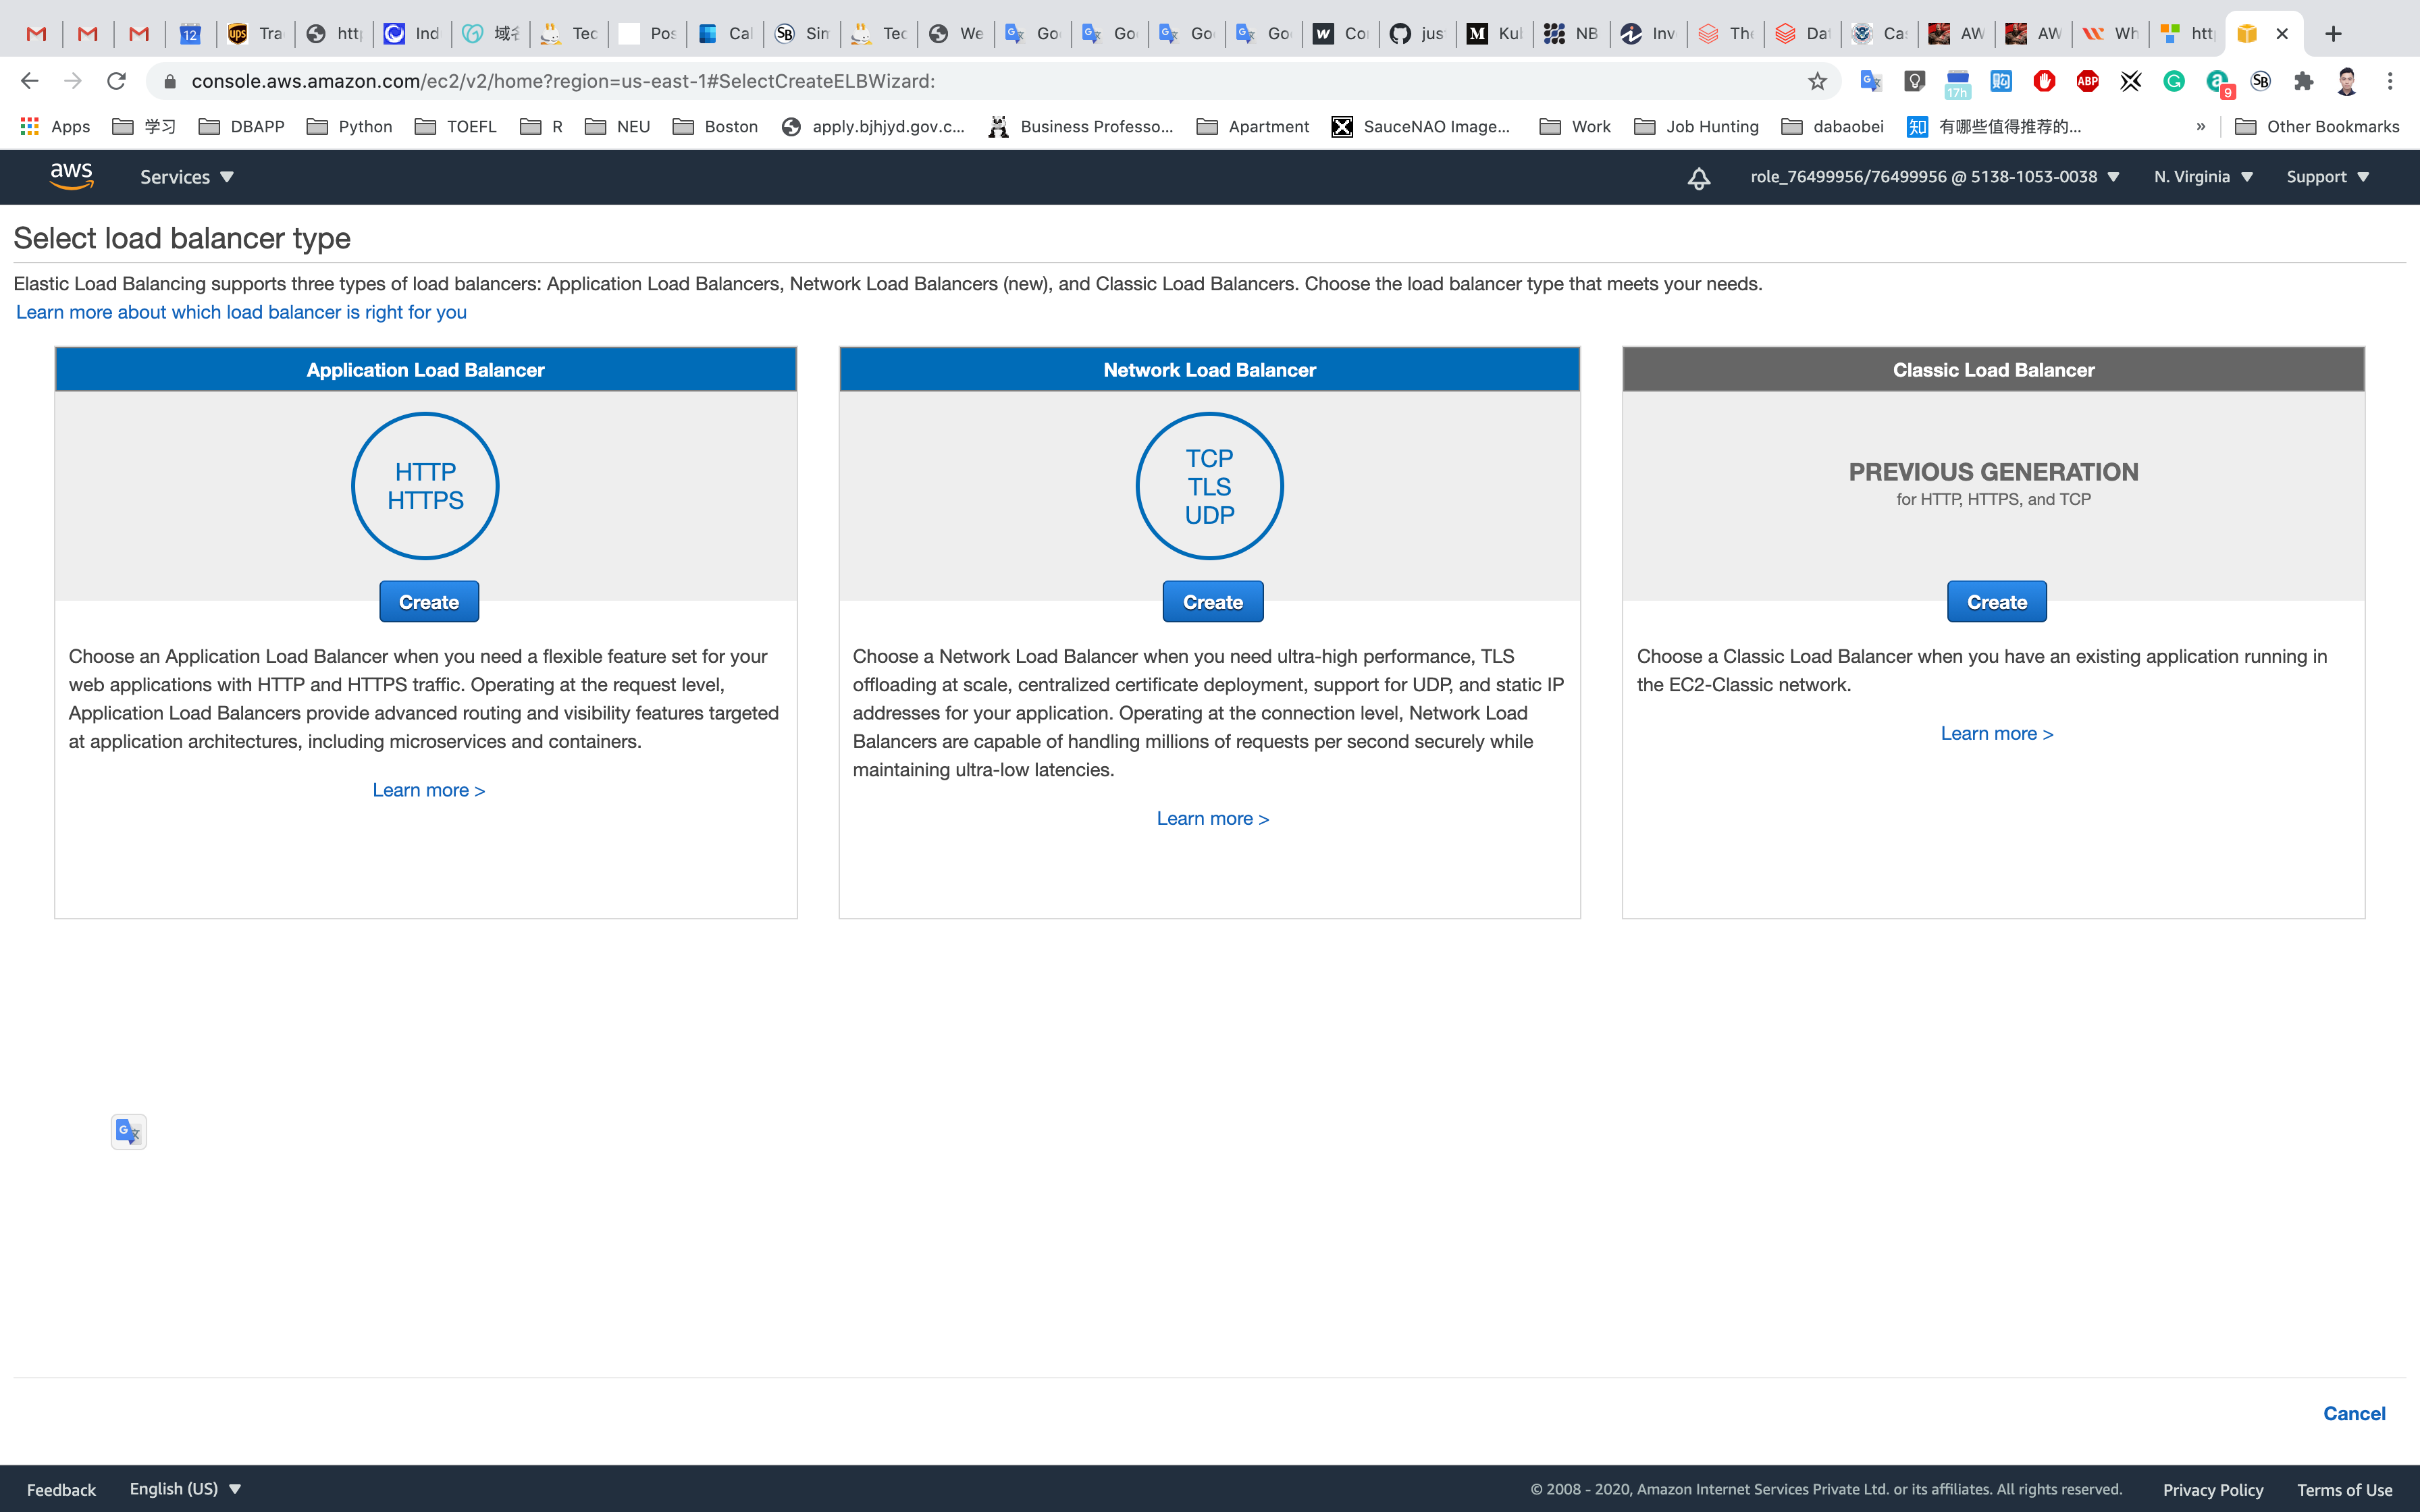Bookmark this page with the star icon

pos(1817,82)
